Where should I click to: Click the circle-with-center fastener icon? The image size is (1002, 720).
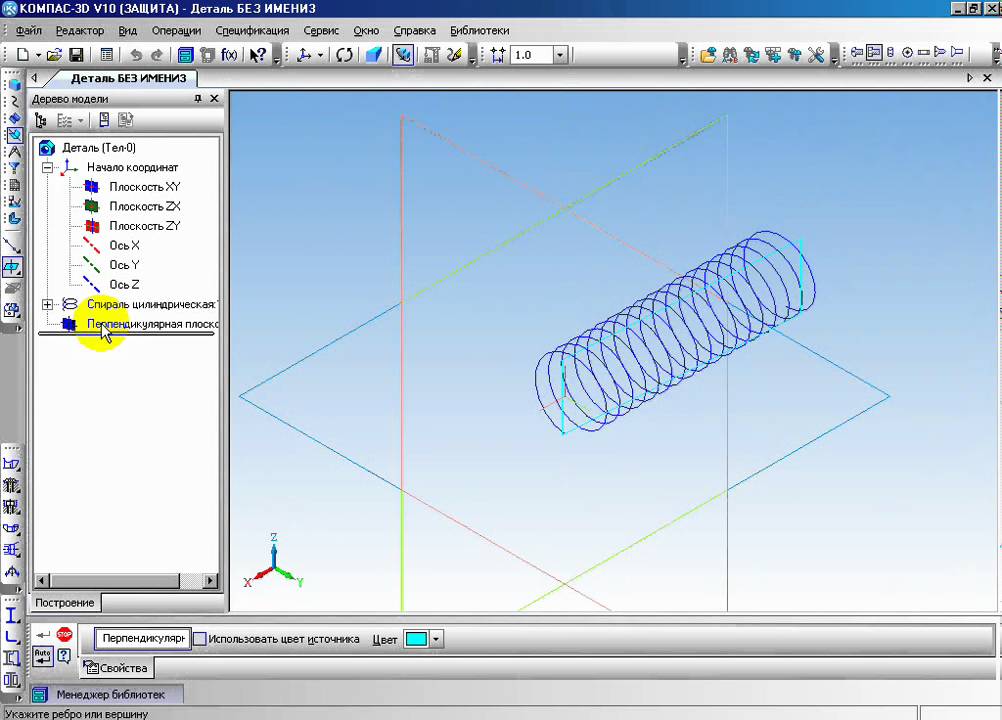click(907, 53)
